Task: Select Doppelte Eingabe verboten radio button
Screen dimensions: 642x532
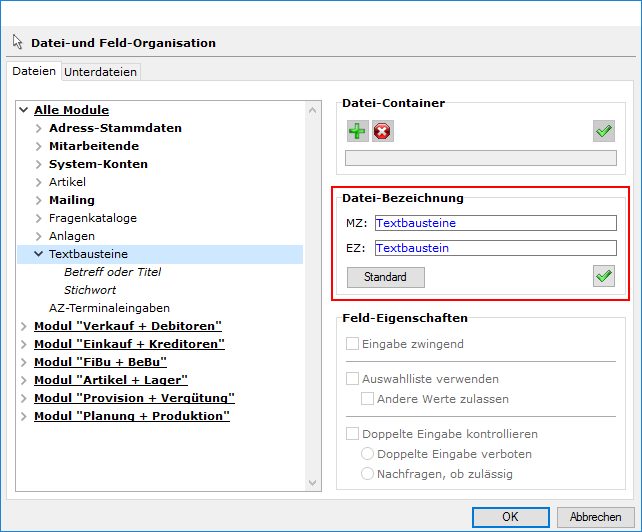Action: [x=368, y=454]
